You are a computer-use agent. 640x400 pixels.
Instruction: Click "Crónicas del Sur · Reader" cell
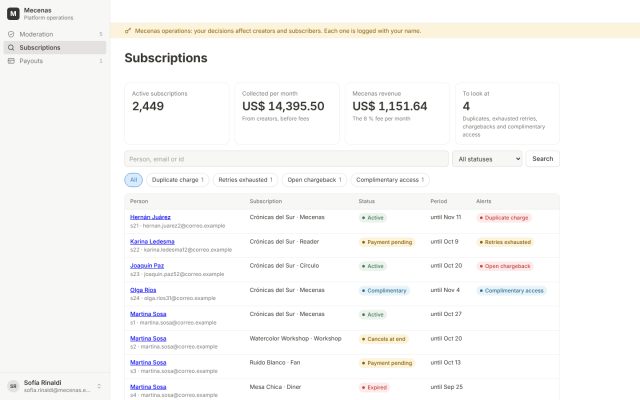[x=284, y=242]
